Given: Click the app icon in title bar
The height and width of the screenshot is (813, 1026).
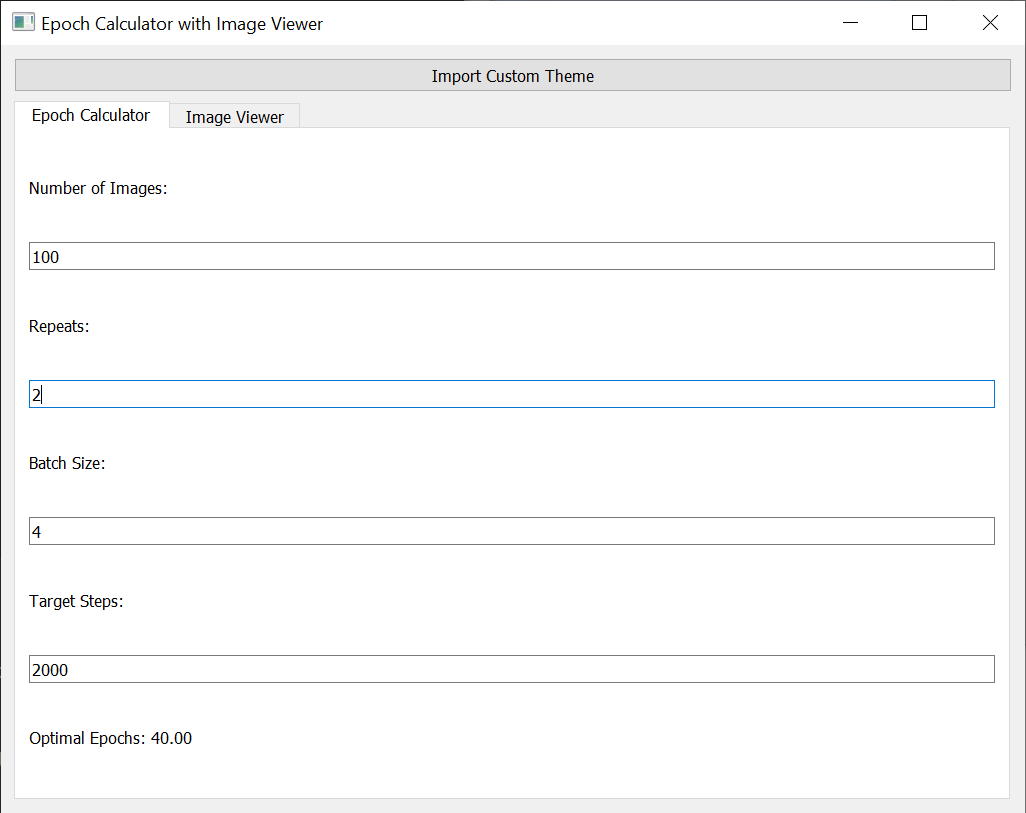Looking at the screenshot, I should pos(23,22).
